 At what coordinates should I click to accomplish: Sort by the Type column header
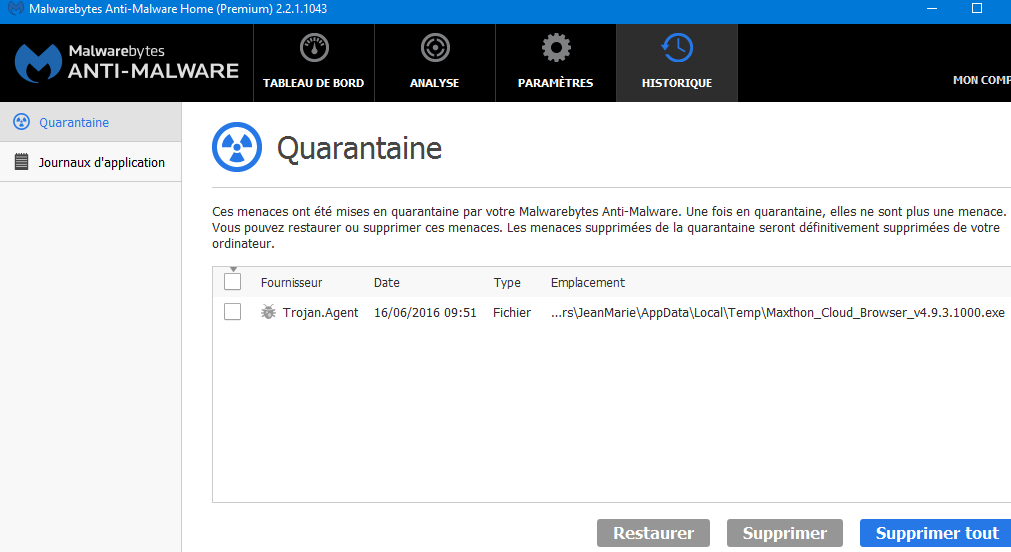[x=507, y=282]
